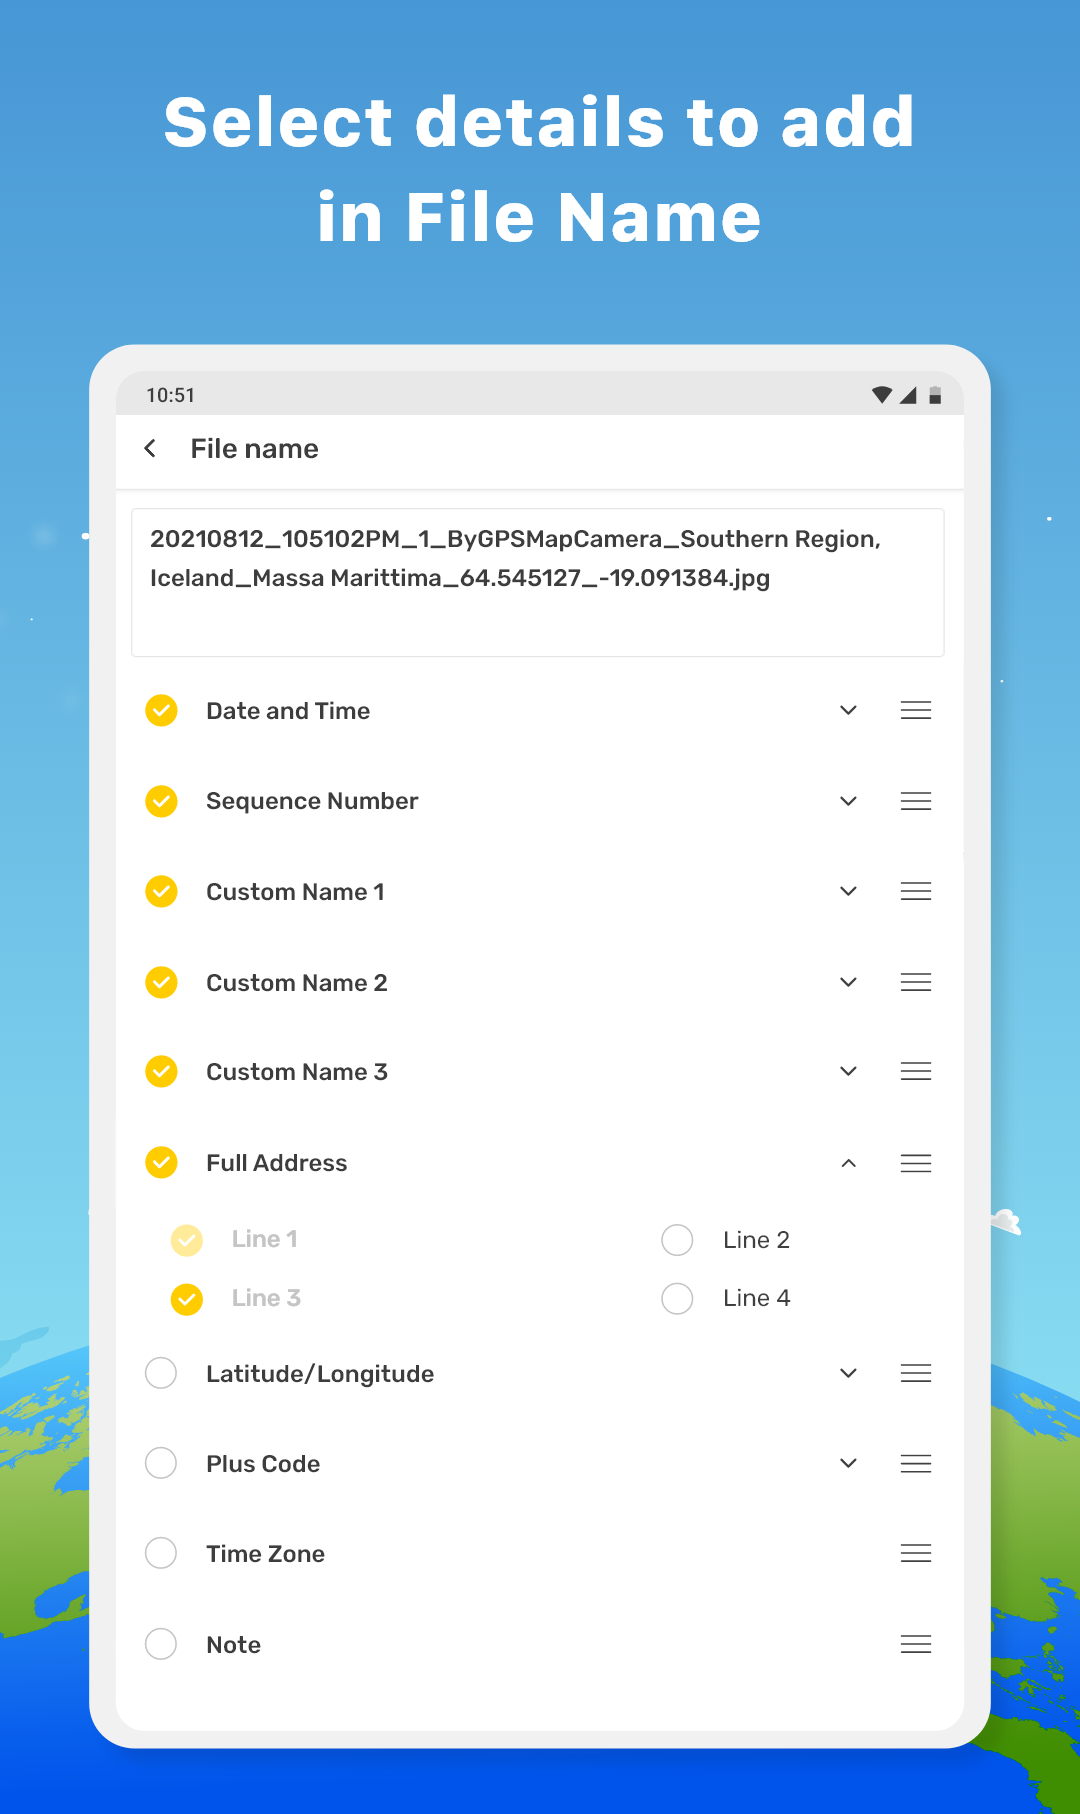Image resolution: width=1080 pixels, height=1814 pixels.
Task: Tap the Custom Name 3 label
Action: [297, 1072]
